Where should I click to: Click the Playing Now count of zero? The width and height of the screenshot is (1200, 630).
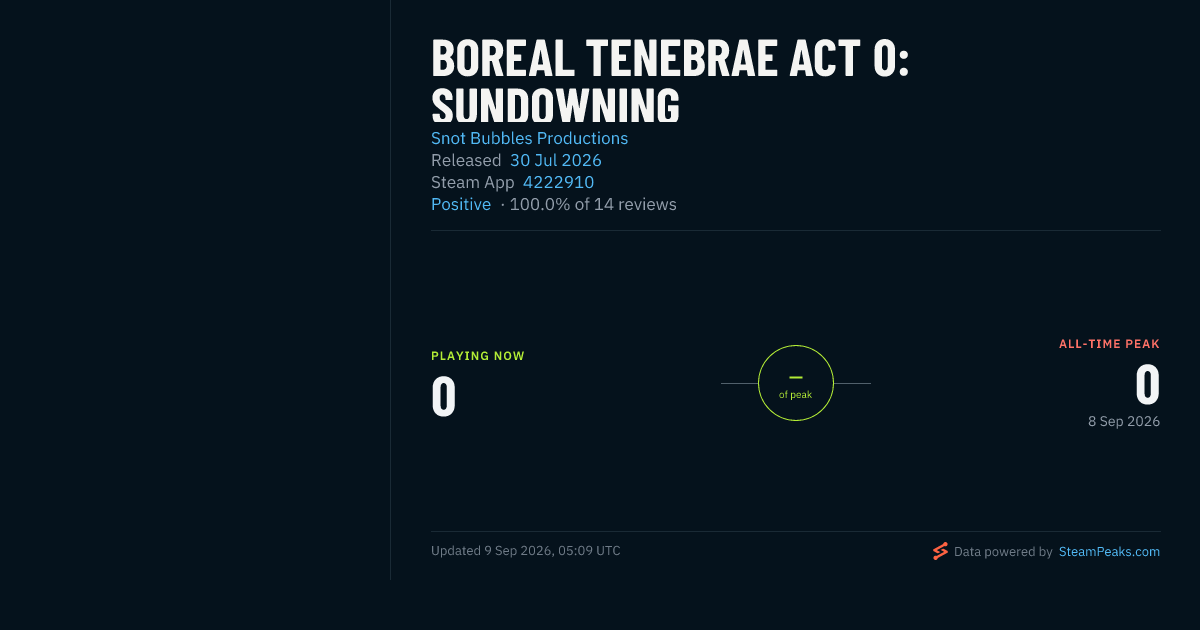point(444,396)
